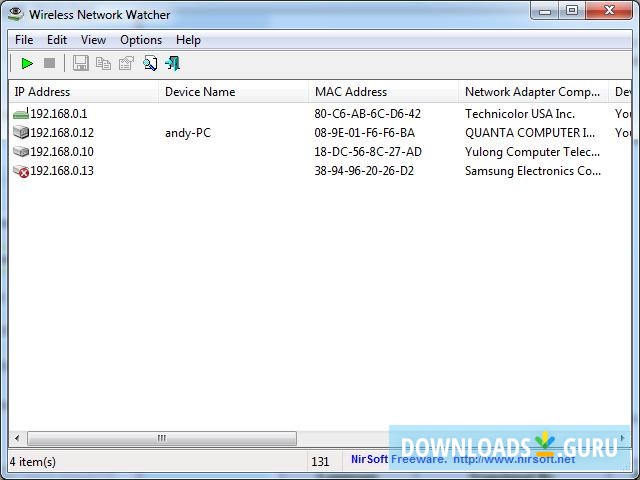Copy selected items via the toolbar icon
640x480 pixels.
(x=103, y=64)
